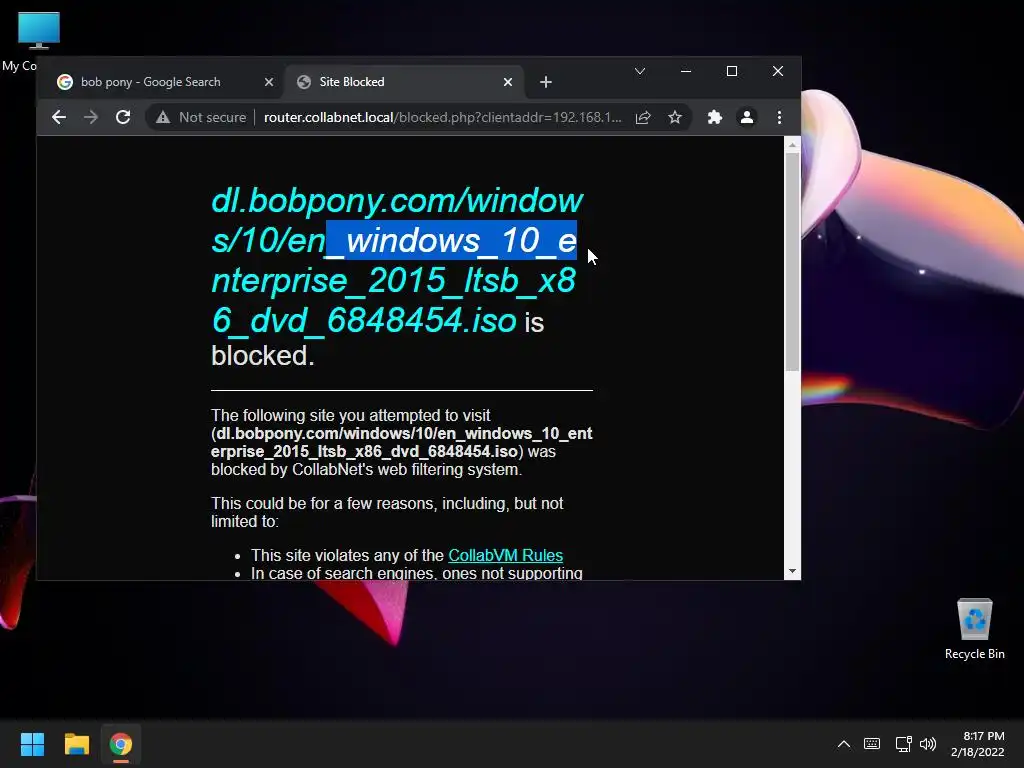Minimize the Chrome window
This screenshot has height=768, width=1024.
tap(686, 71)
